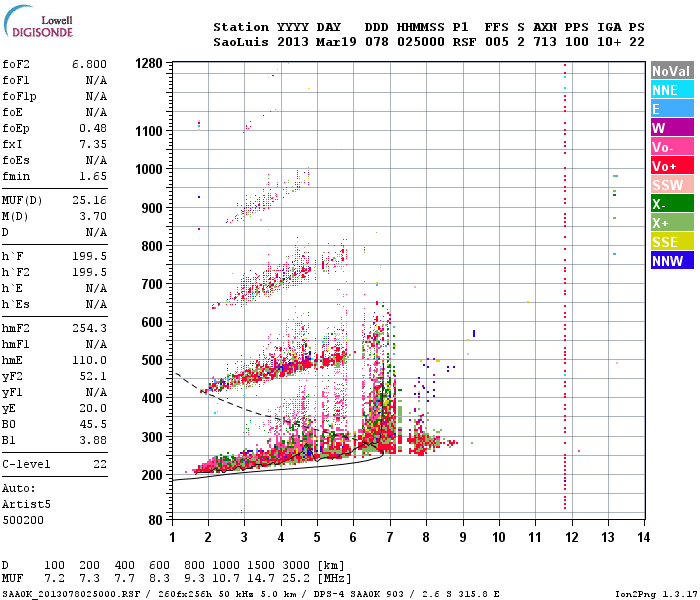Click the Artist5 auto-scaling label

[x=26, y=504]
